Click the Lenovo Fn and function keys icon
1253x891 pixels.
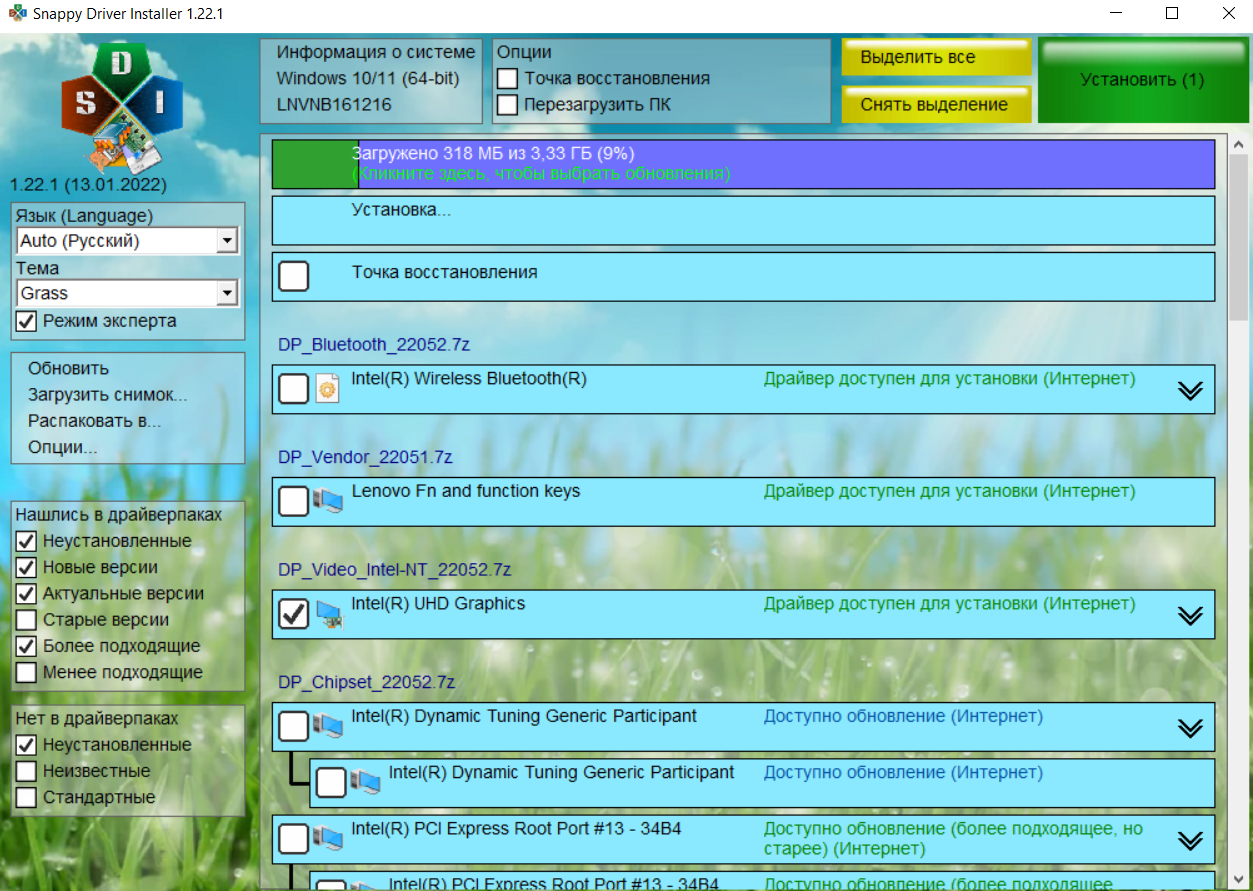pos(328,501)
